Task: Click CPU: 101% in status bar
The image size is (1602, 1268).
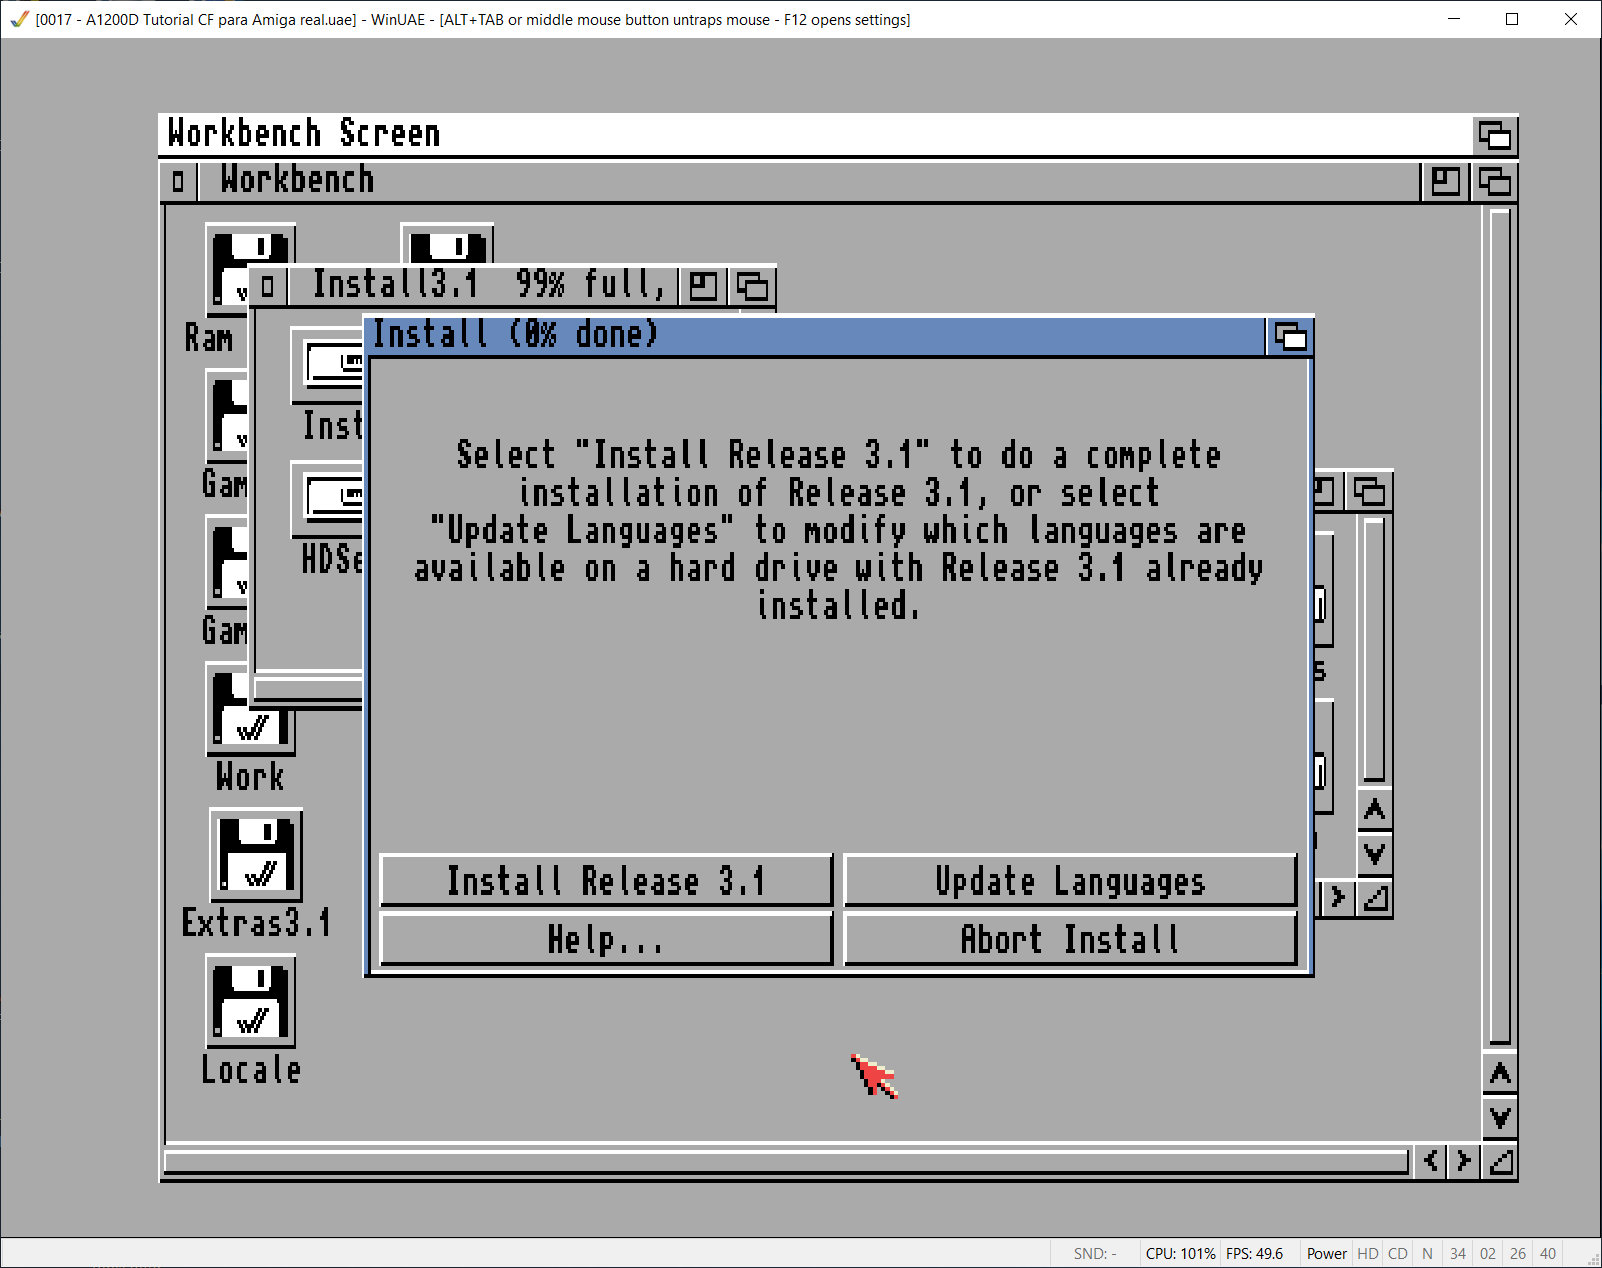Action: point(1180,1254)
